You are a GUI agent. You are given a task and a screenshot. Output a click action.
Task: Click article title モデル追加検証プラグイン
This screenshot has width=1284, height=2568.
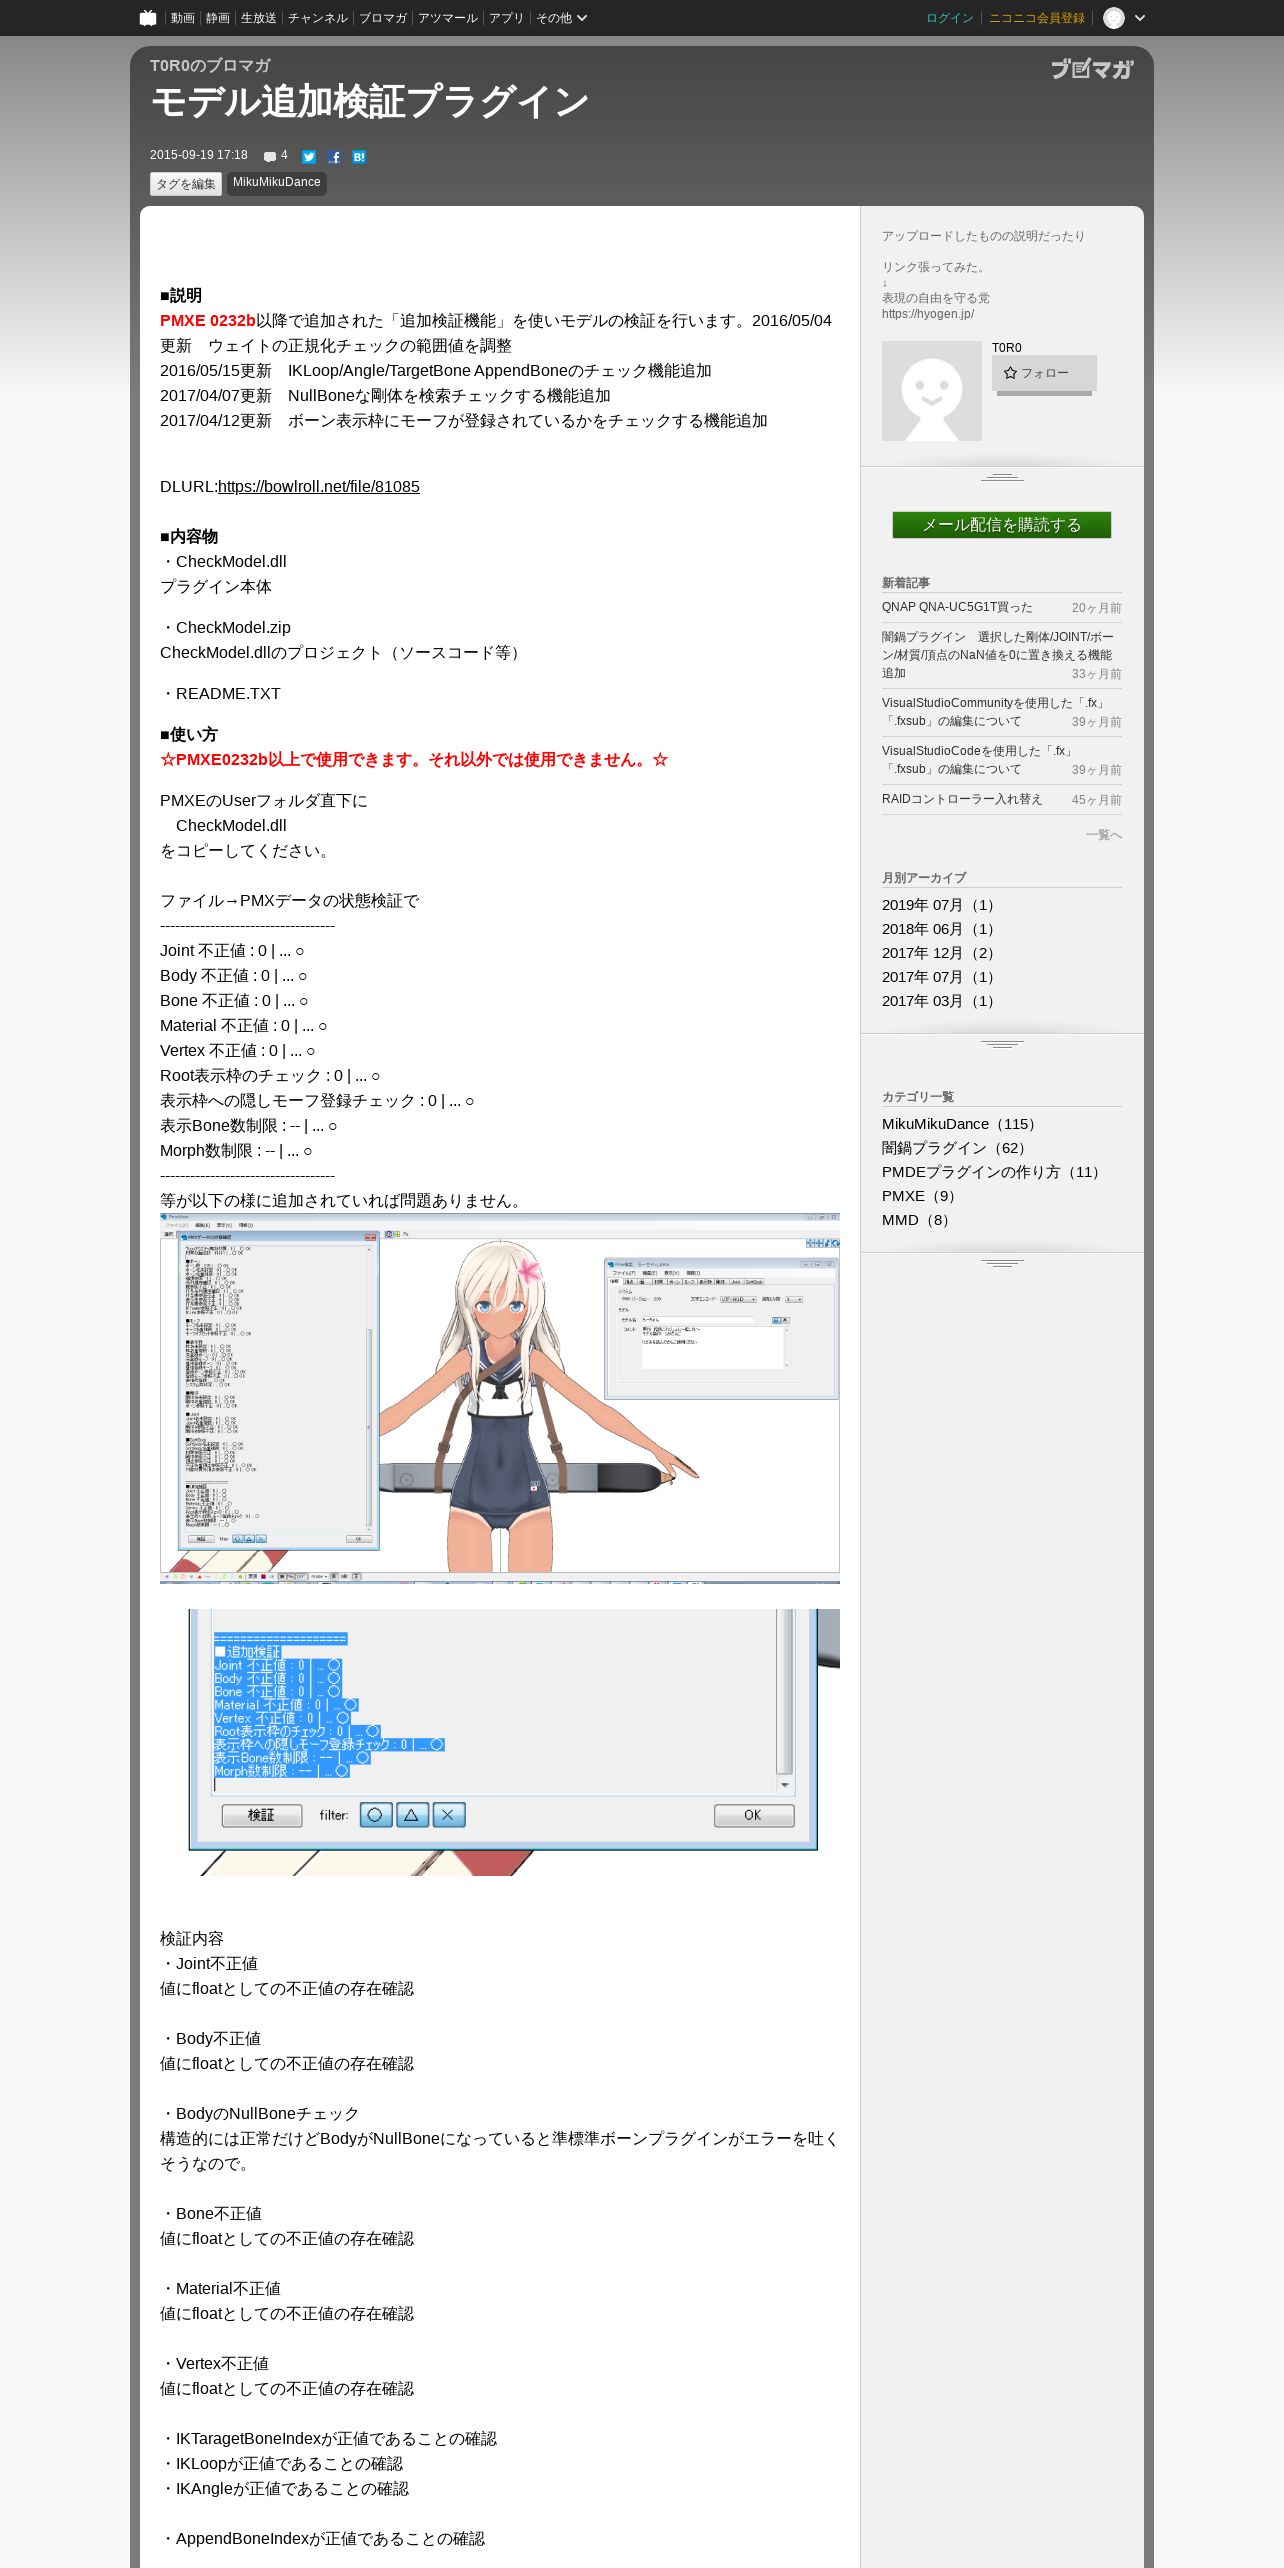pos(369,102)
